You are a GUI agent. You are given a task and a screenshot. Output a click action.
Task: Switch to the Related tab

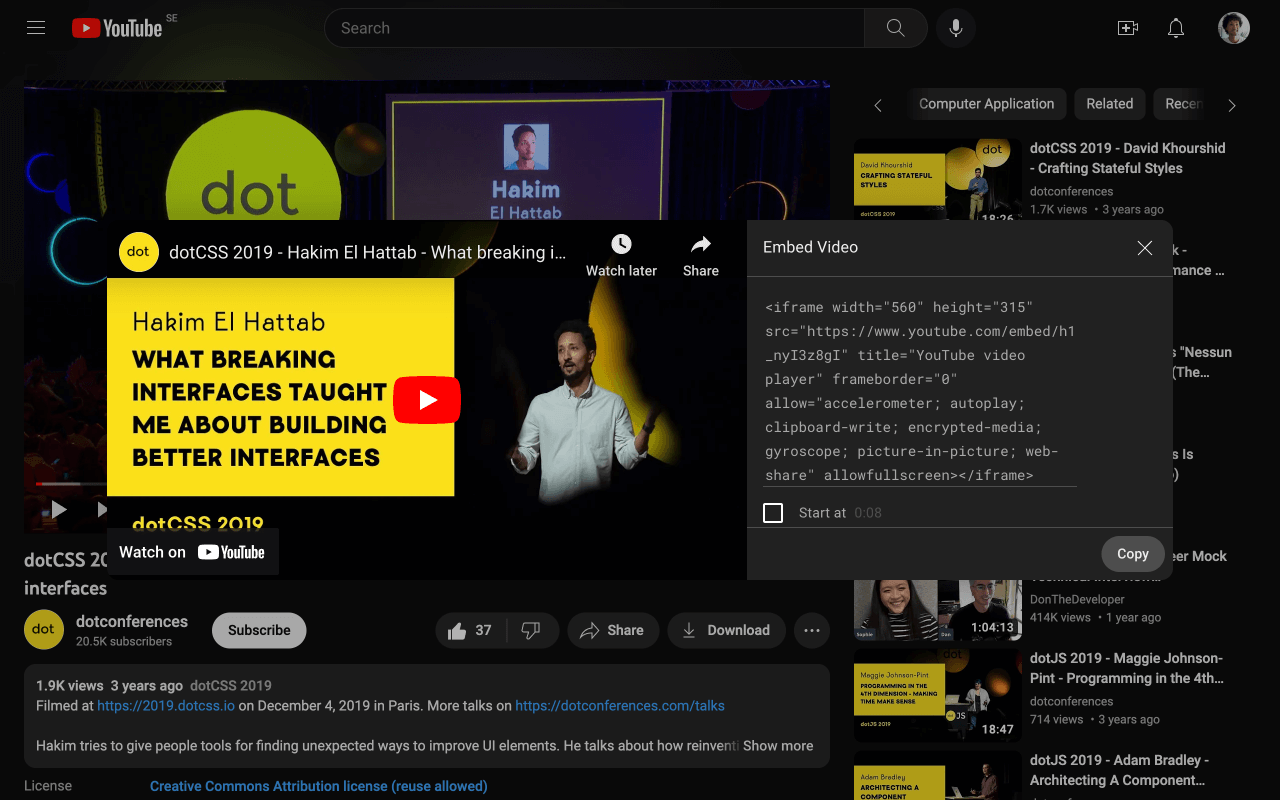1109,104
